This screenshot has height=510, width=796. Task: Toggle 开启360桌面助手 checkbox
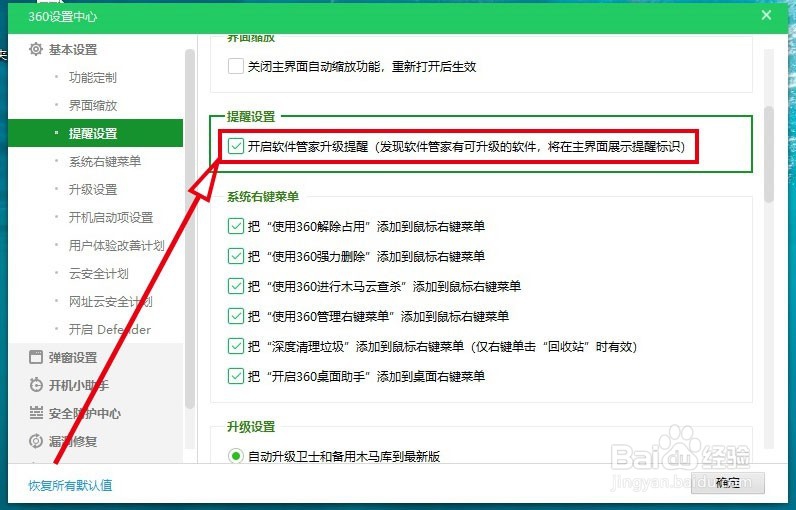coord(236,376)
